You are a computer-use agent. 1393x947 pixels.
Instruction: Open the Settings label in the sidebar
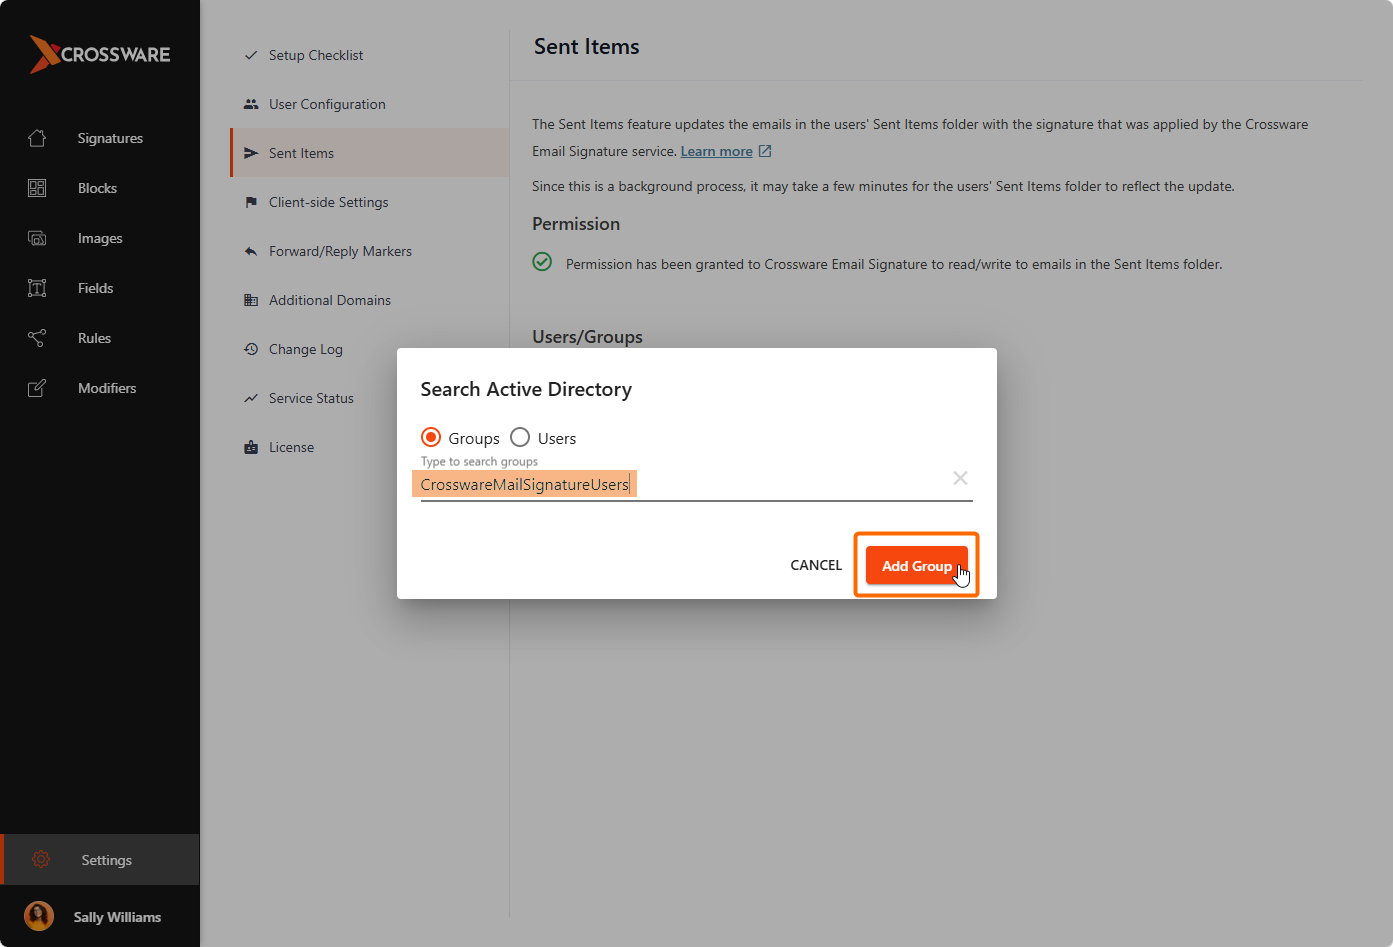coord(107,860)
